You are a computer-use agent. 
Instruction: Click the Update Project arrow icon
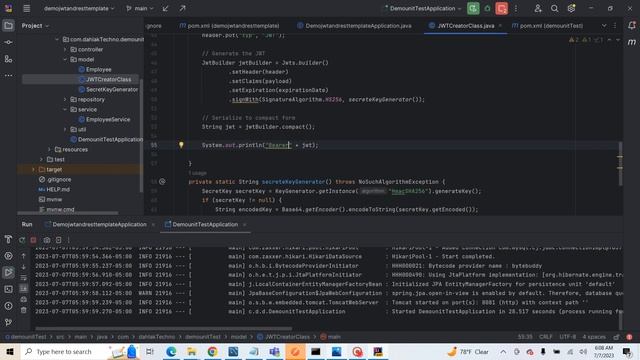point(165,8)
